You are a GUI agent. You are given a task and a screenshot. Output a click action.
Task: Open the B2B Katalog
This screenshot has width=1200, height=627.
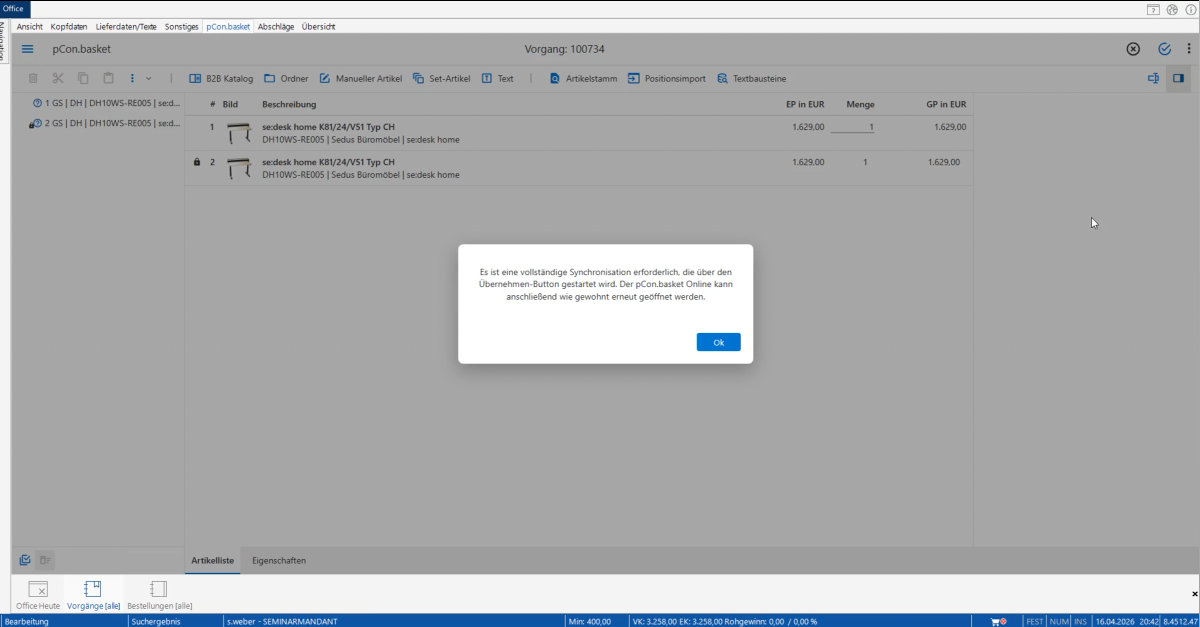pyautogui.click(x=221, y=78)
